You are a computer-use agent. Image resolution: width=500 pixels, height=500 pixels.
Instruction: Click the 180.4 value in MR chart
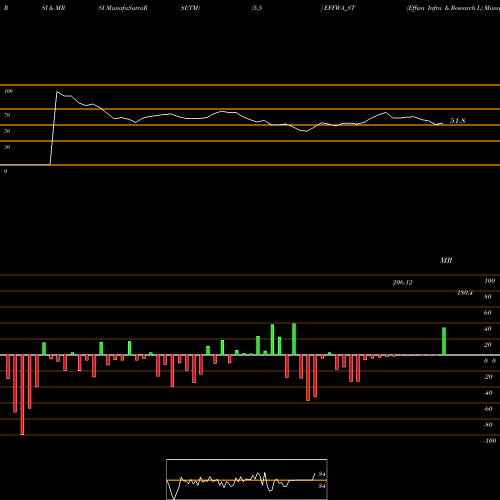coord(465,293)
